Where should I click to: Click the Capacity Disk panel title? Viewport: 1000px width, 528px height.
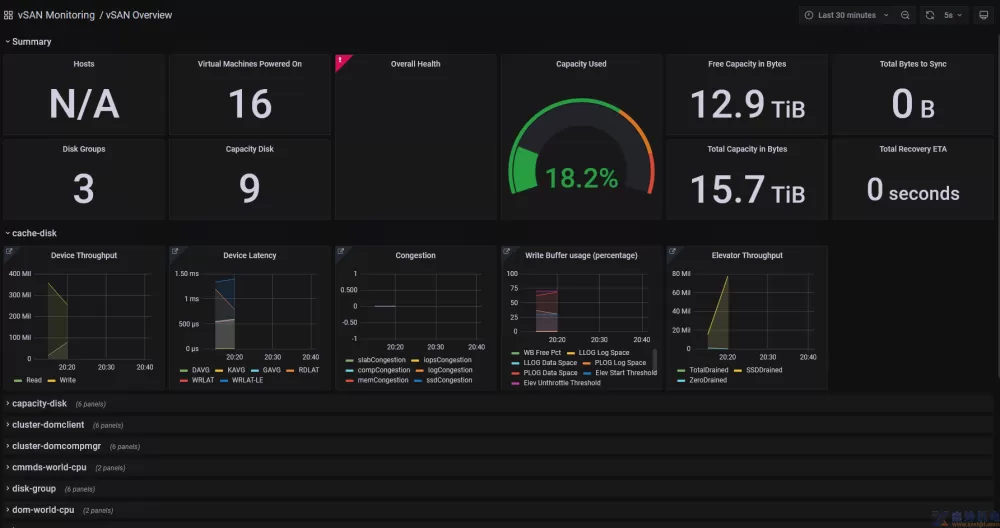[x=250, y=149]
